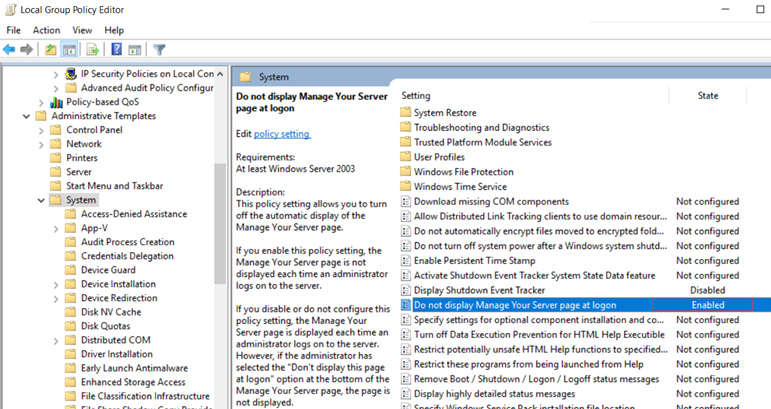Click the System Restore folder icon

click(x=405, y=113)
